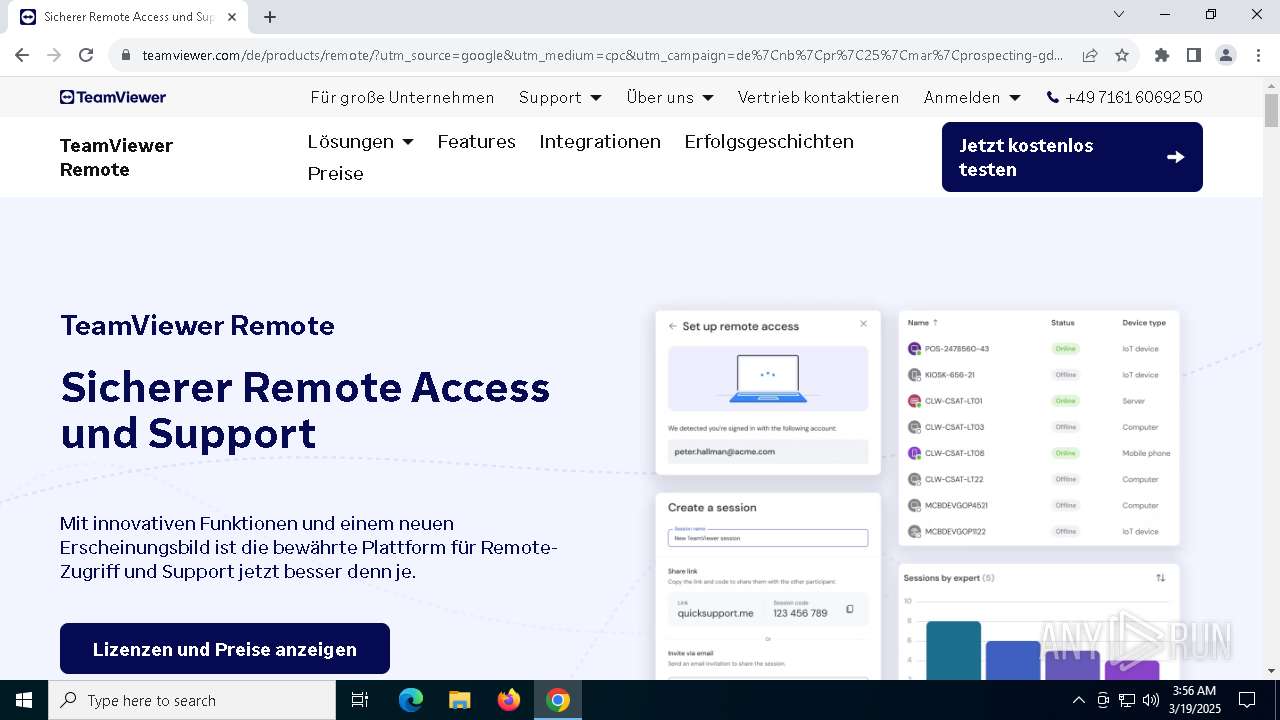Click the browser forward arrow
This screenshot has height=720, width=1280.
coord(54,55)
